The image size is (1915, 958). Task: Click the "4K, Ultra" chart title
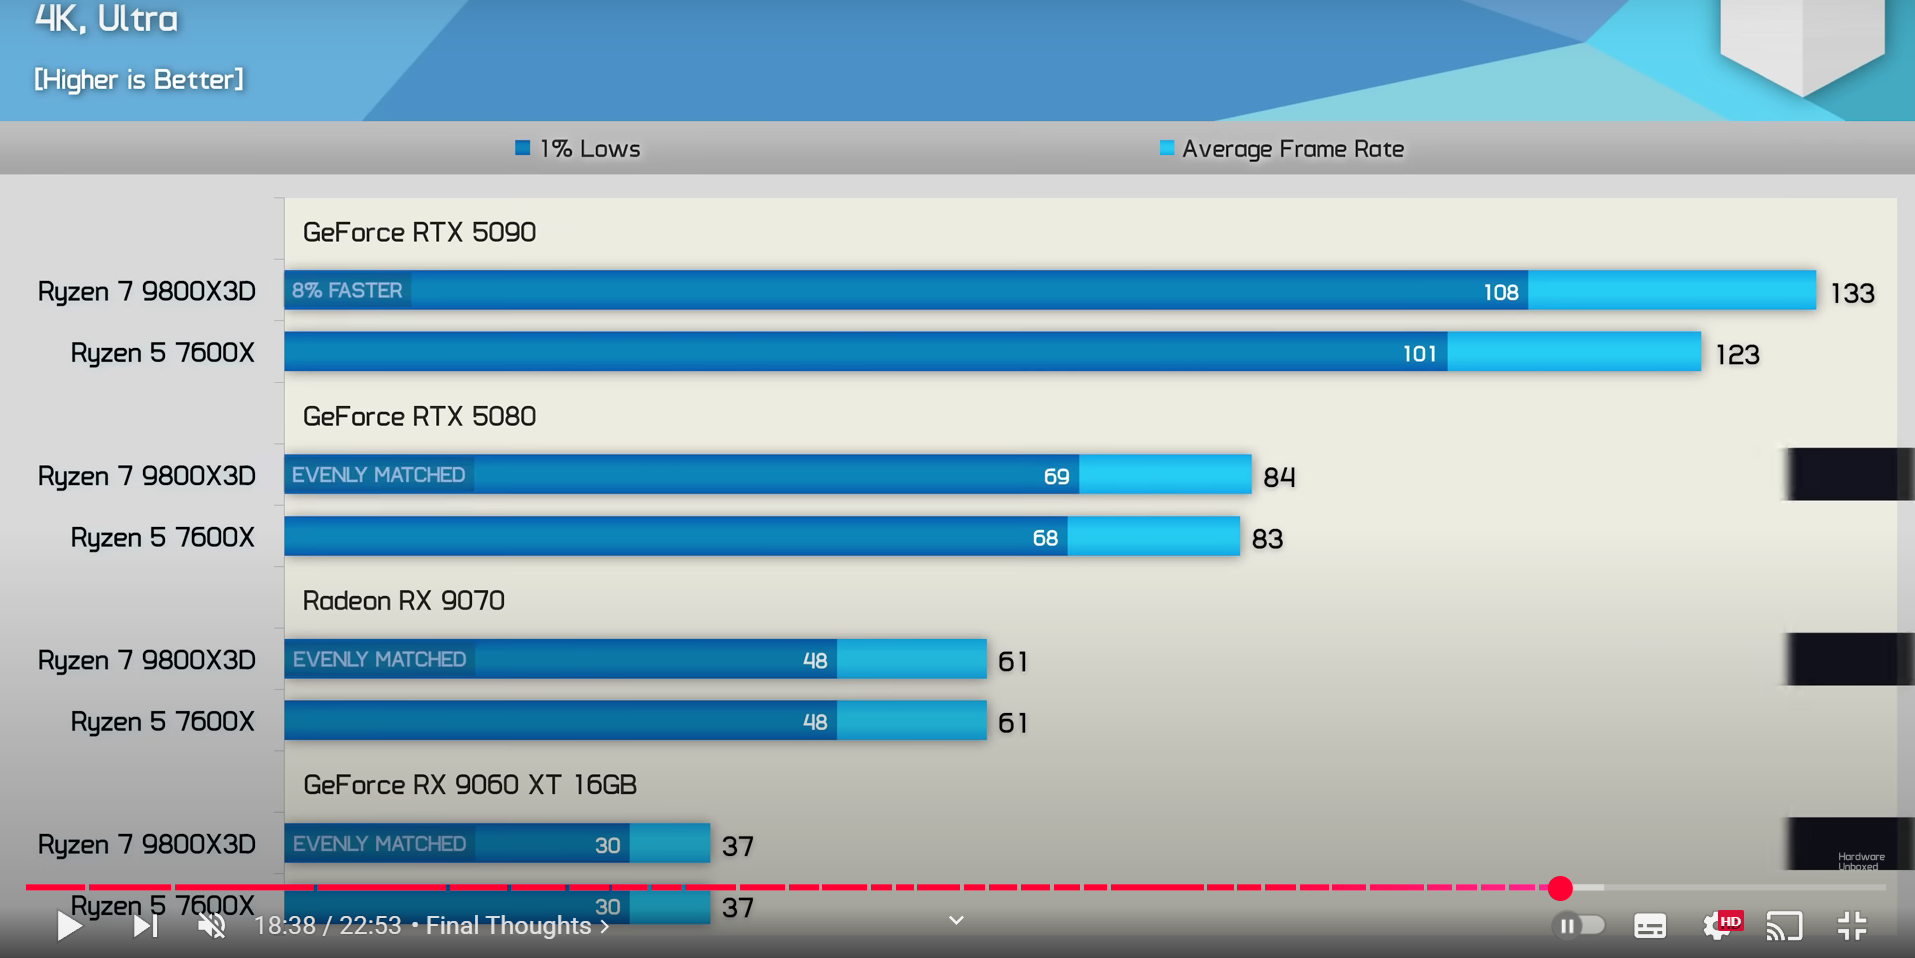(x=106, y=18)
